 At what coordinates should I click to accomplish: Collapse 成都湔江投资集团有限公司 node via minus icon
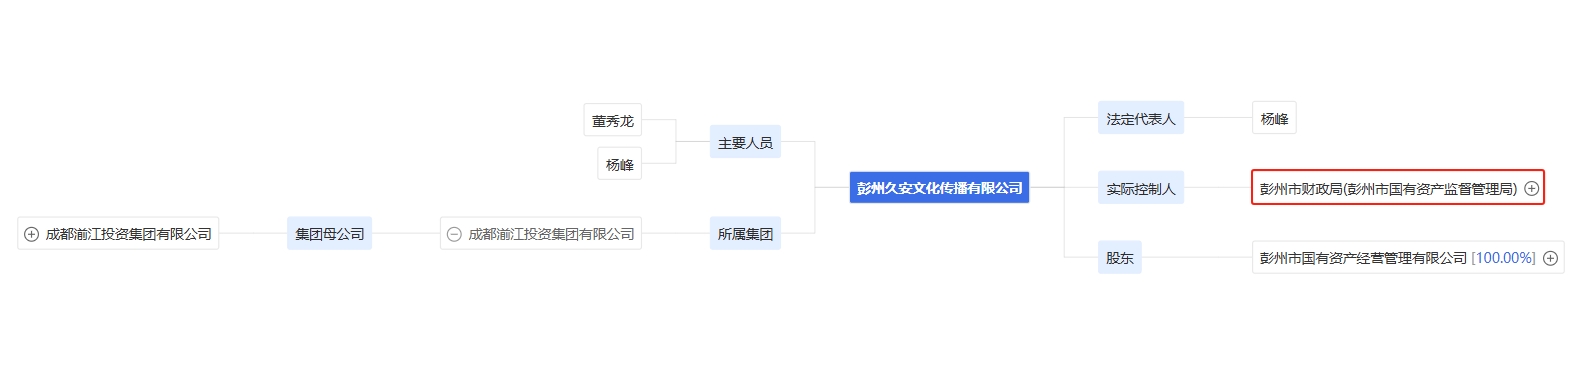pos(454,234)
